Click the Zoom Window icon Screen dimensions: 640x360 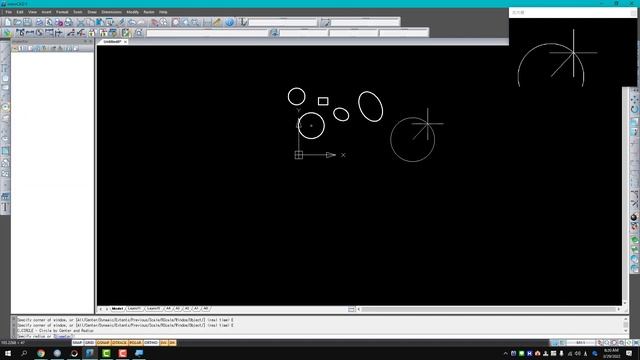pyautogui.click(x=176, y=22)
